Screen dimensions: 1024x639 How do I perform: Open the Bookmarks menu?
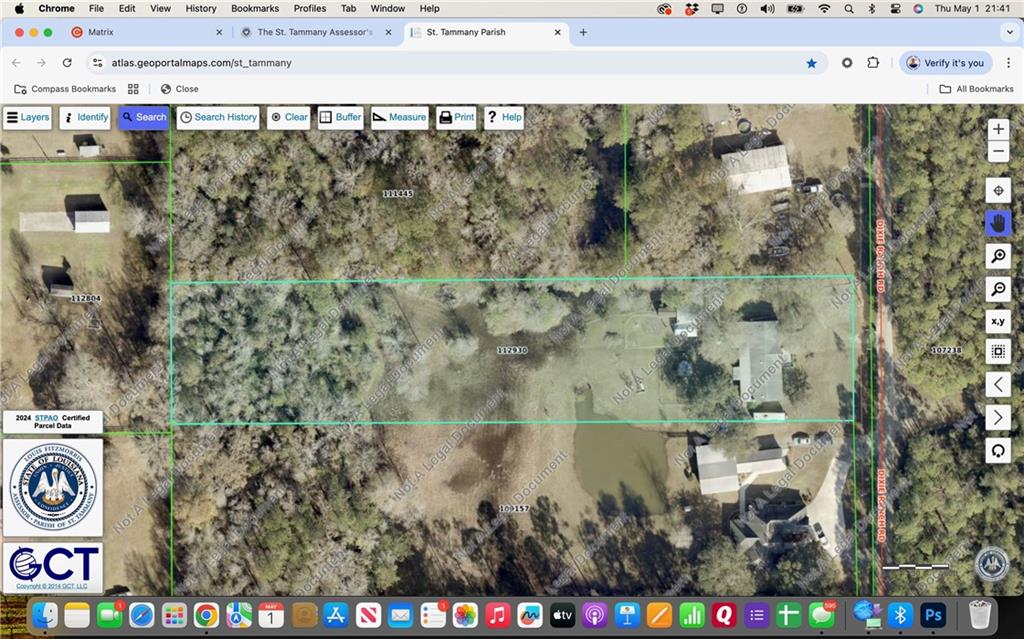click(x=254, y=8)
